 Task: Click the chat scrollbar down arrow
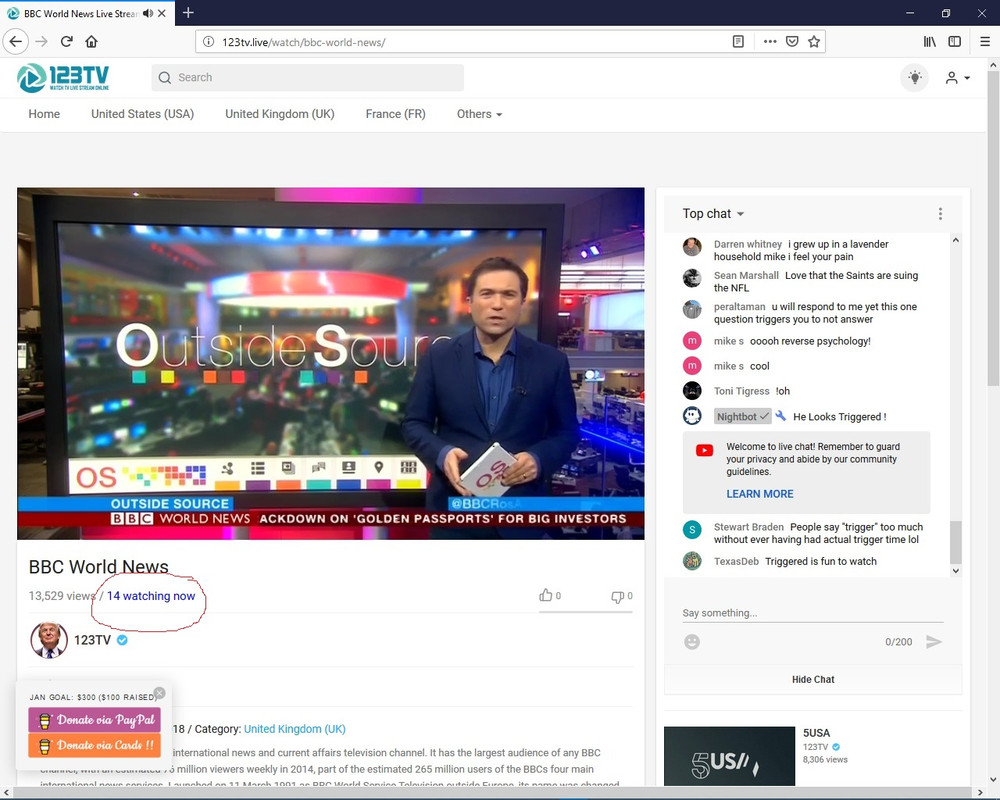[955, 571]
